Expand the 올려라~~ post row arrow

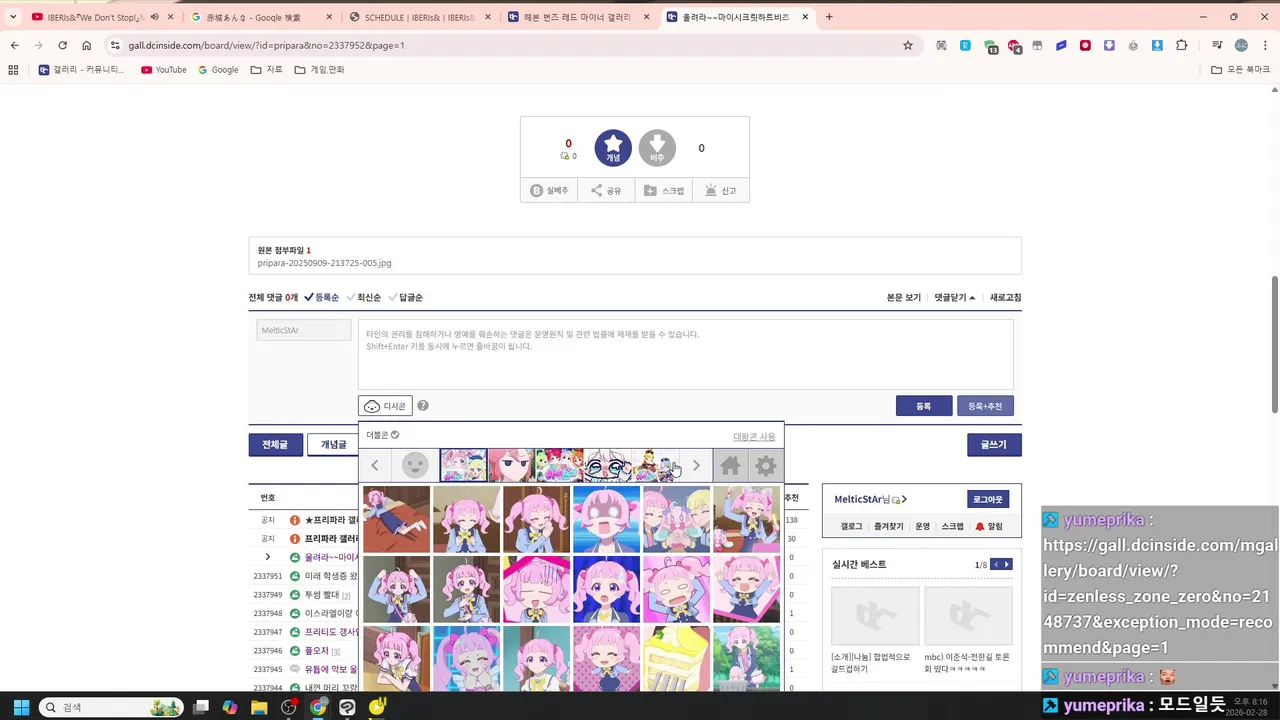click(x=267, y=557)
